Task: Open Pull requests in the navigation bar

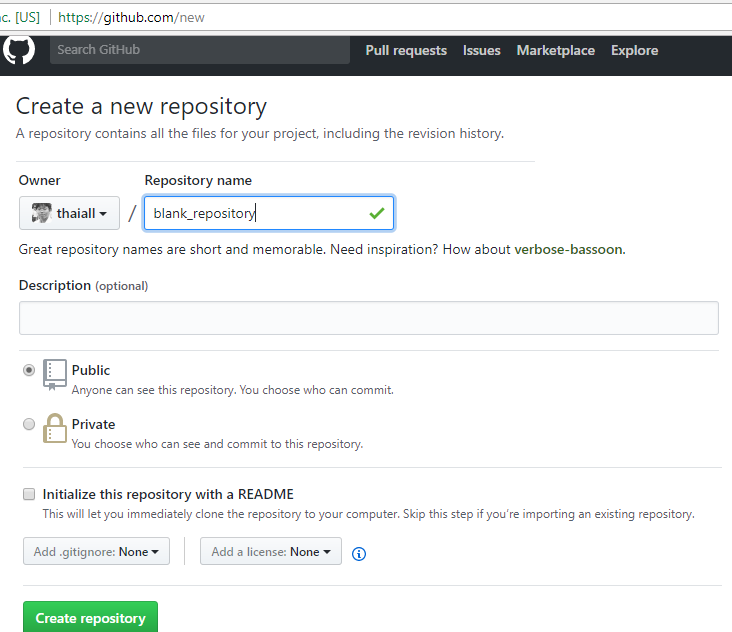Action: pyautogui.click(x=406, y=50)
